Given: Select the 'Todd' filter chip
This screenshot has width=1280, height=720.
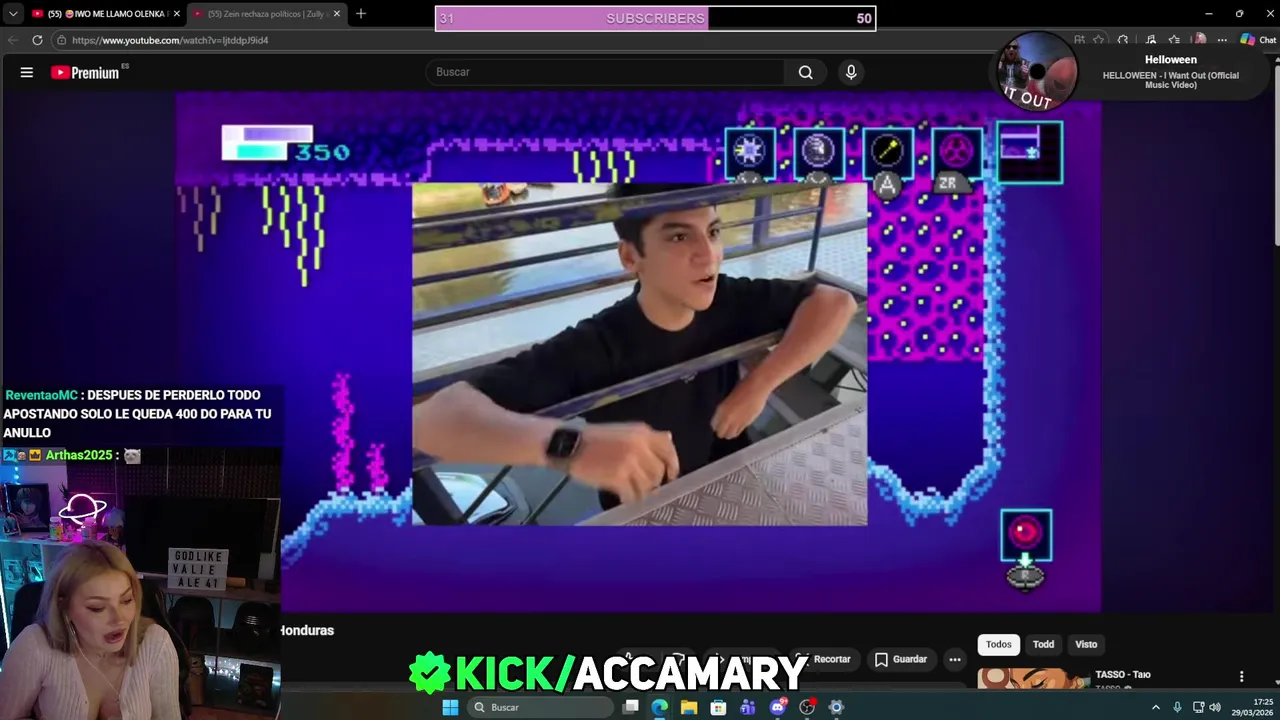Looking at the screenshot, I should pyautogui.click(x=1043, y=645).
